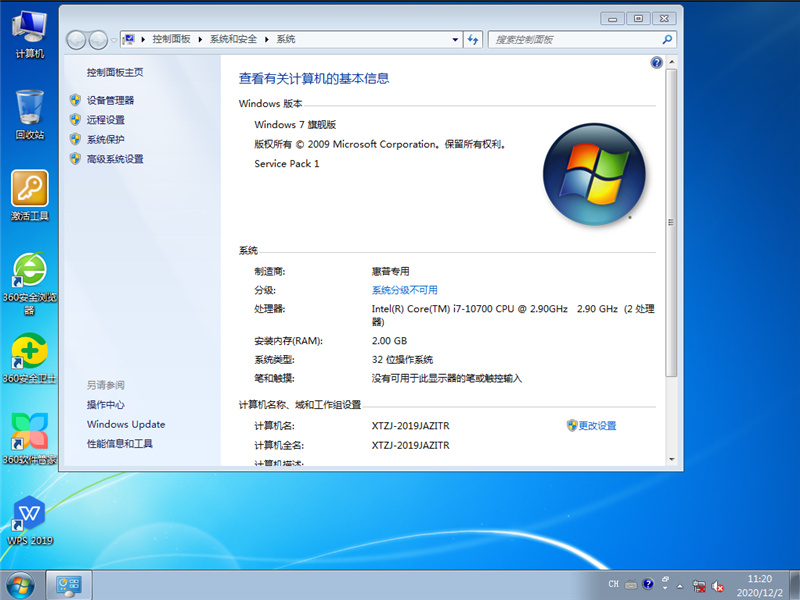The width and height of the screenshot is (800, 600).
Task: Open the Recycle Bin desktop icon
Action: pos(30,114)
